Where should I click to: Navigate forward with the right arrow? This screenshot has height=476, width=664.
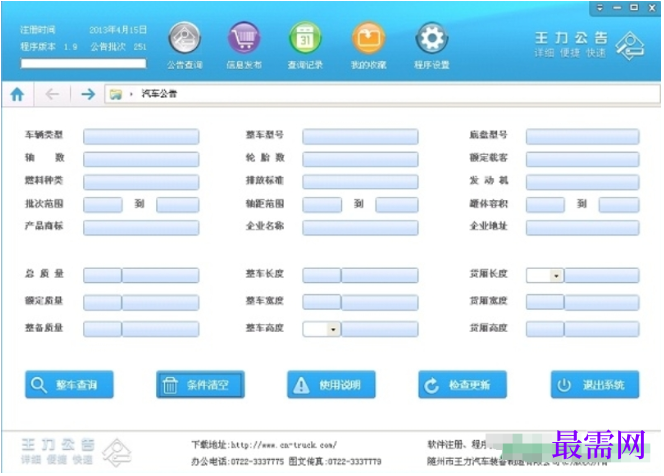tap(88, 94)
